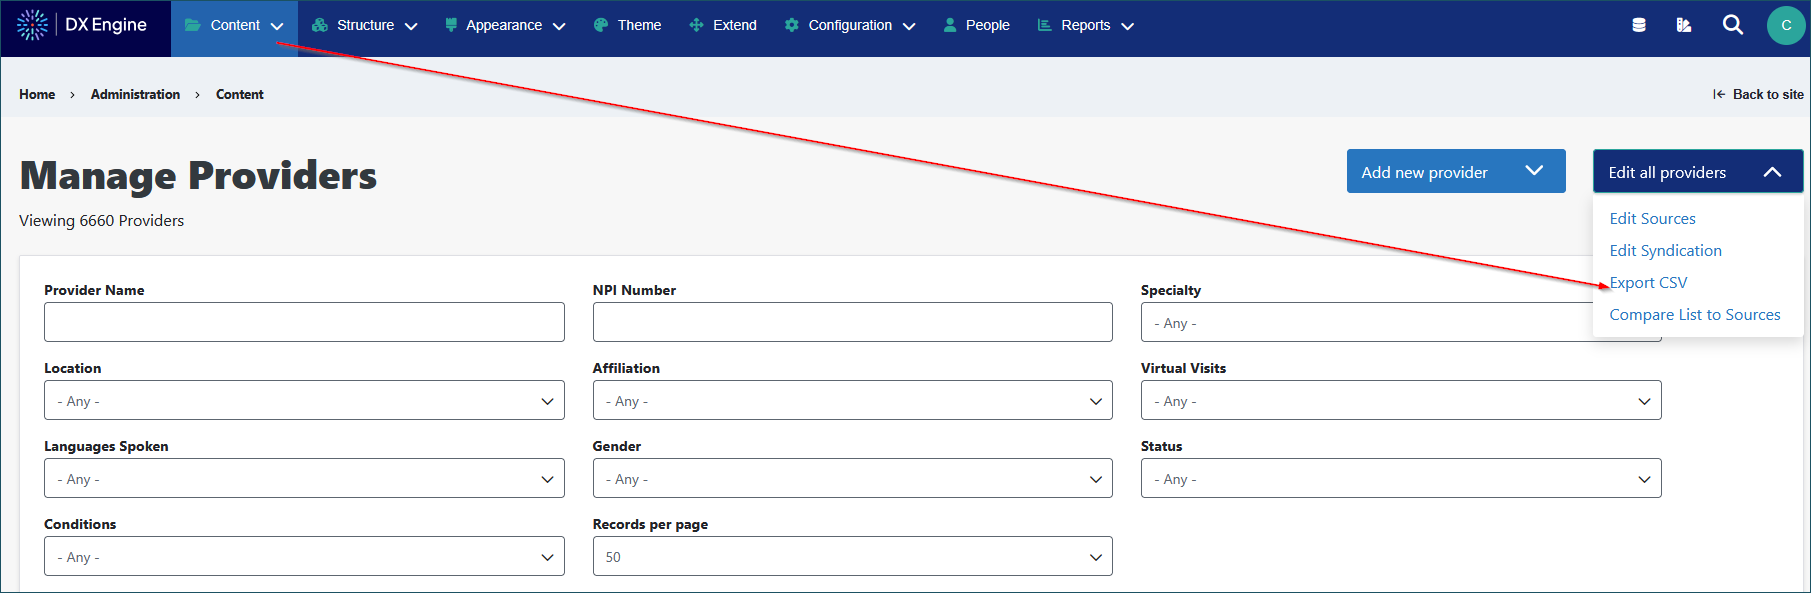Open the Extend menu item

tap(722, 25)
